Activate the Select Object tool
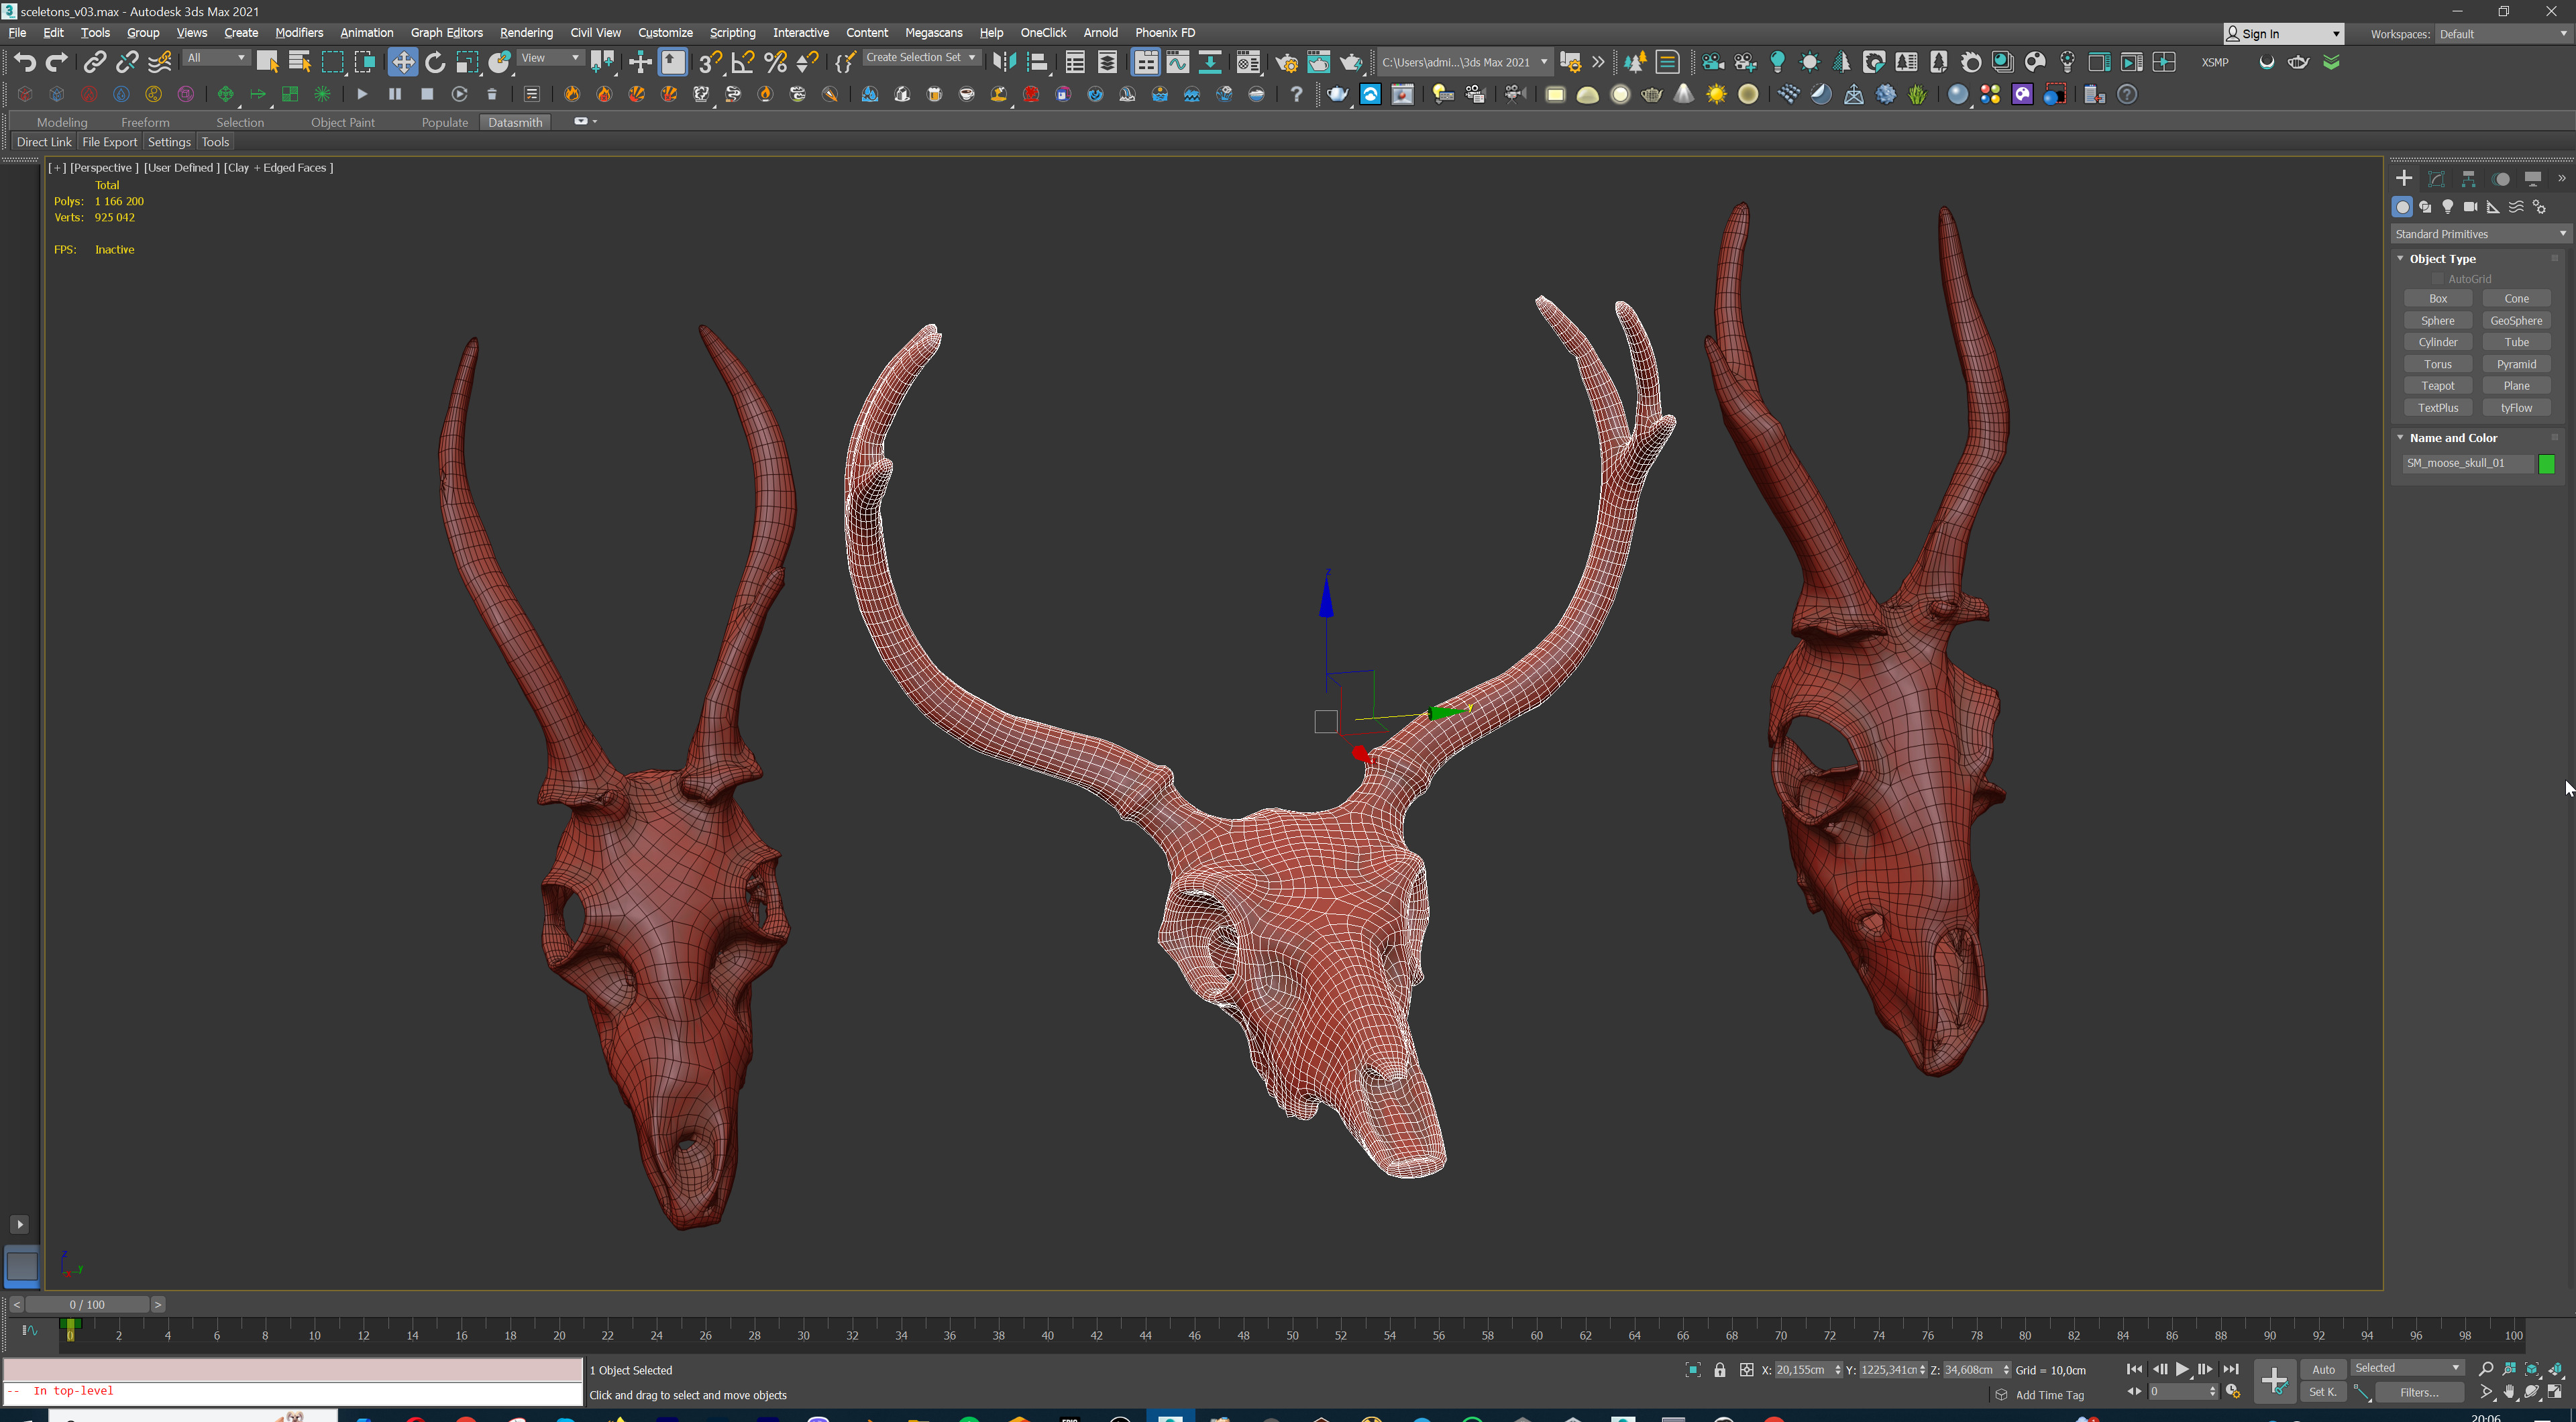Screen dimensions: 2576x1422 pos(267,62)
